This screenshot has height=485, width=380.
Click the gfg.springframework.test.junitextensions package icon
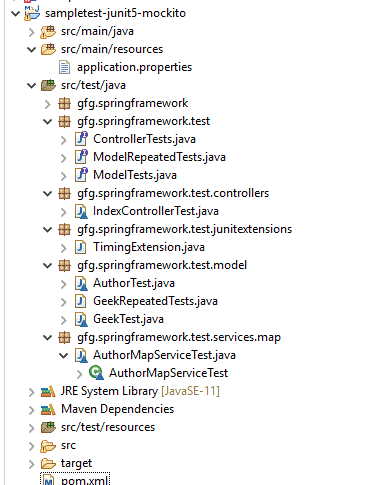pos(64,230)
